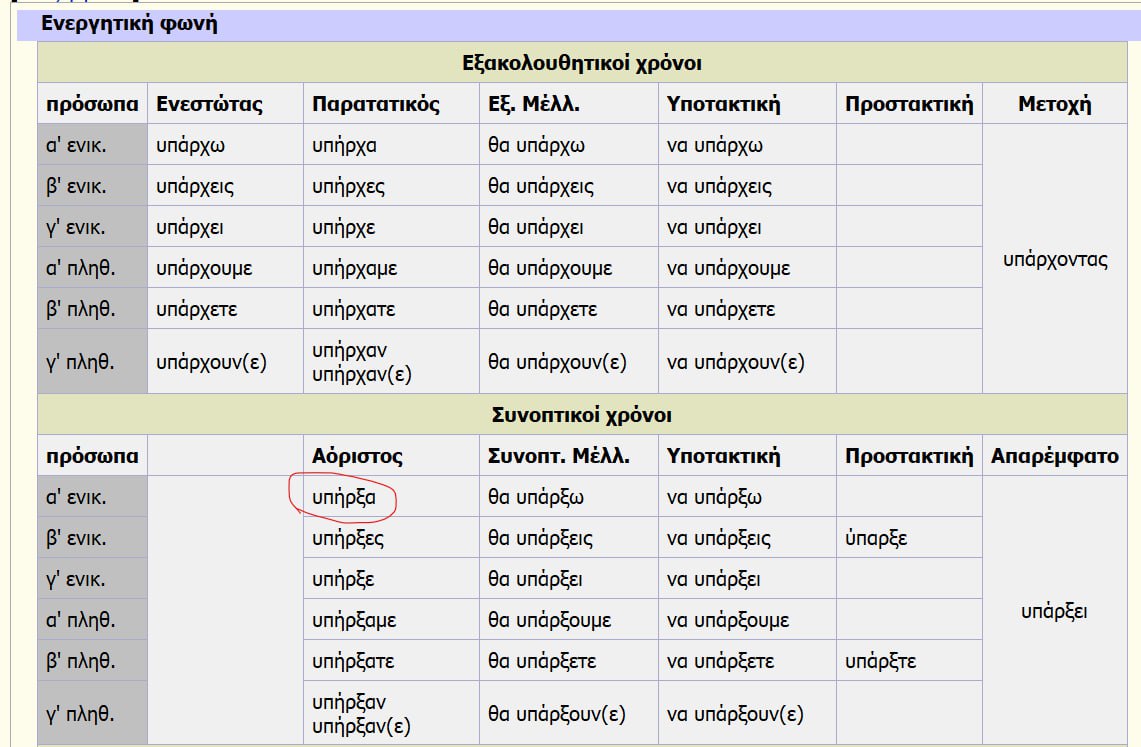
Task: Click the Αόριστος column header
Action: pos(357,456)
